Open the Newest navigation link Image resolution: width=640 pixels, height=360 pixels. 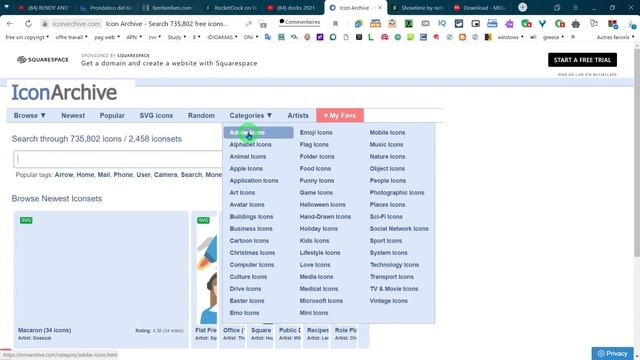click(73, 116)
